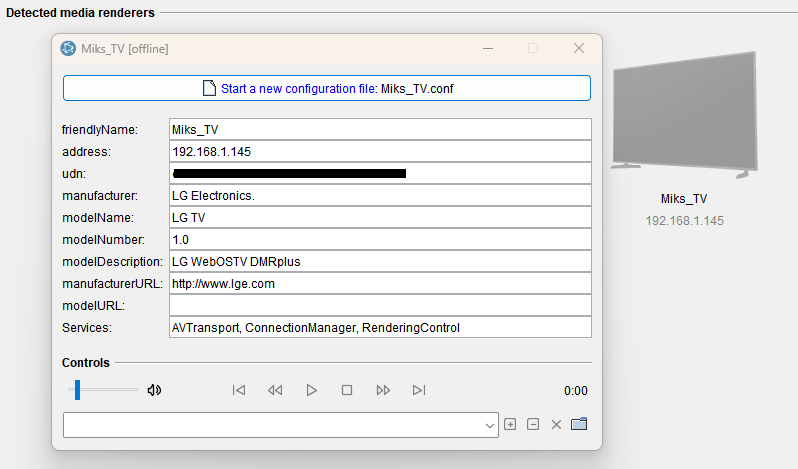The width and height of the screenshot is (798, 469).
Task: Click the friendlyName: label
Action: 100,130
